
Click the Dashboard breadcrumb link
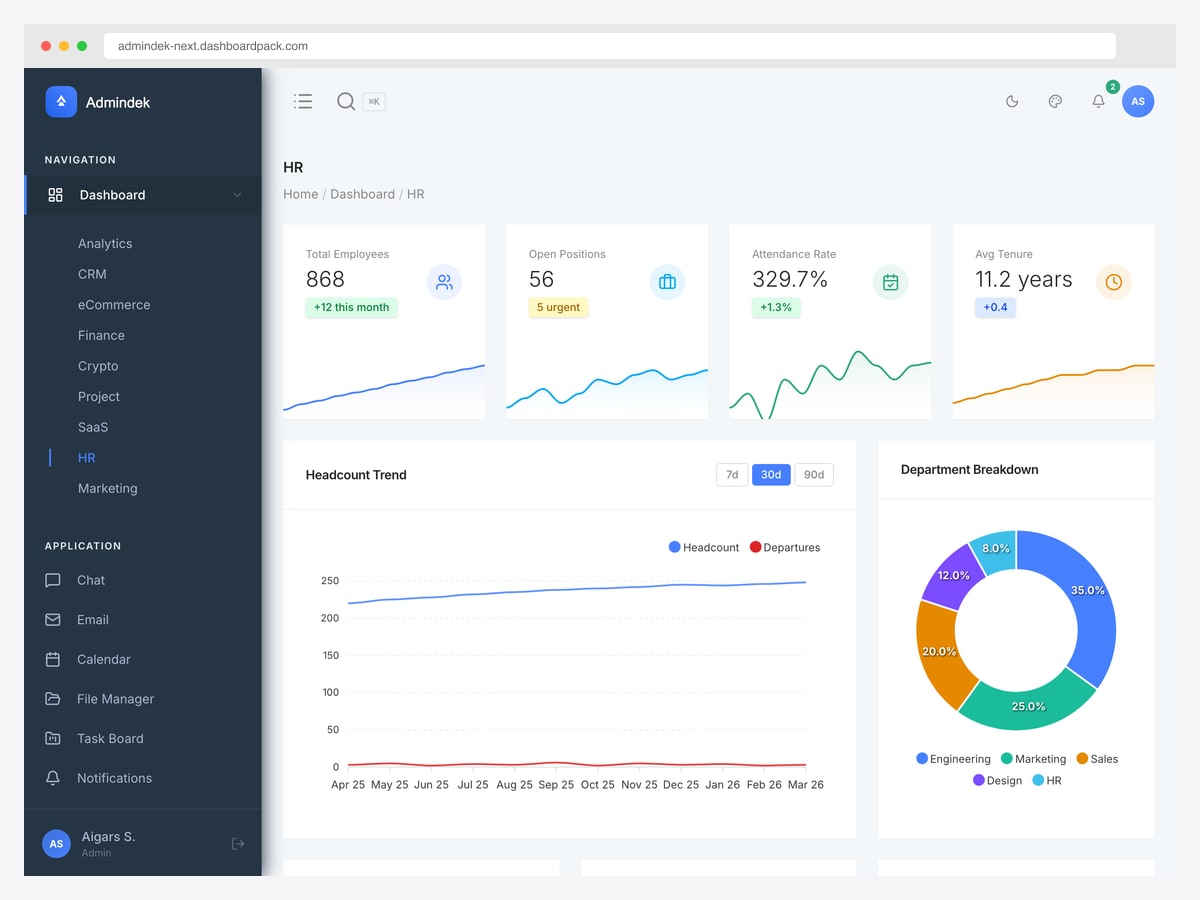(362, 194)
